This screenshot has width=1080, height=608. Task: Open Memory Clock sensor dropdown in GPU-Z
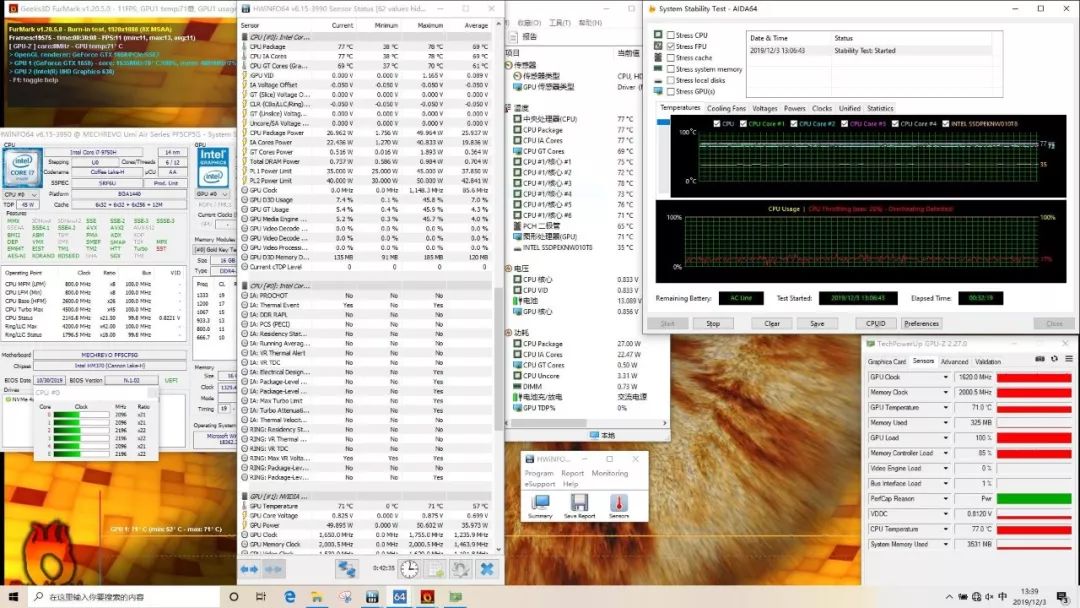pyautogui.click(x=945, y=392)
